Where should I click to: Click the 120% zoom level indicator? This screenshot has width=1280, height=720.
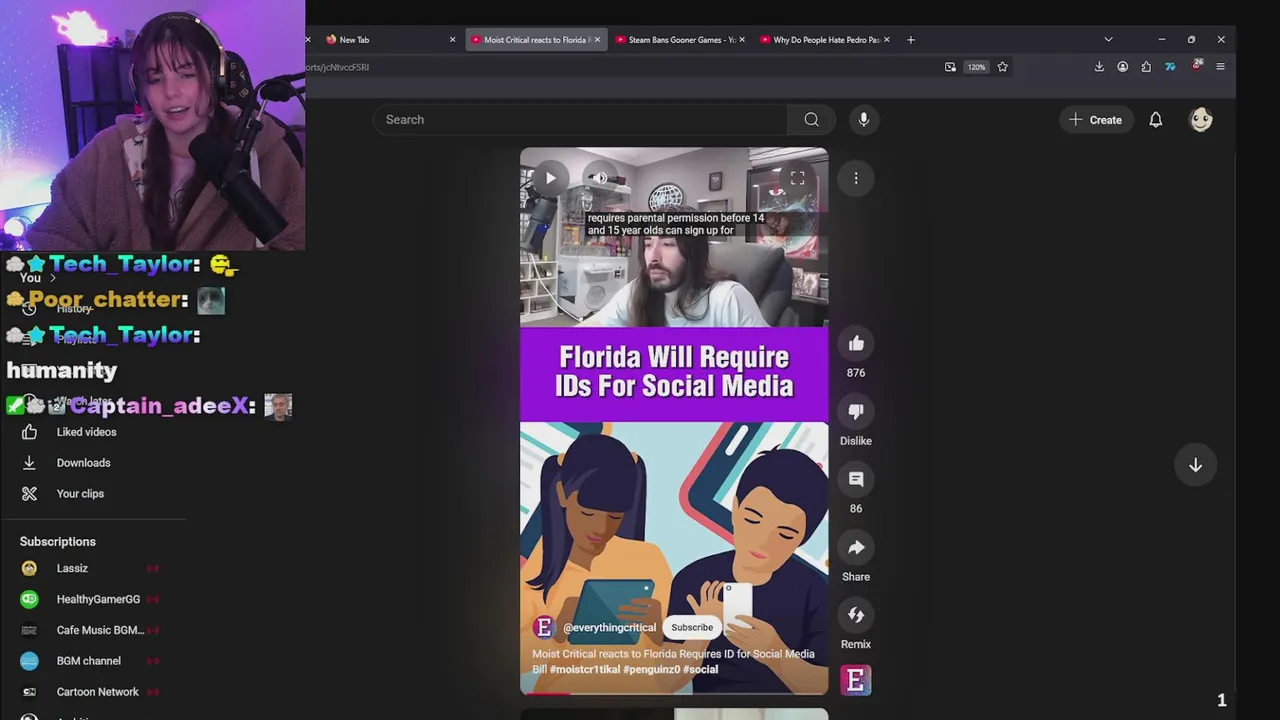coord(976,67)
